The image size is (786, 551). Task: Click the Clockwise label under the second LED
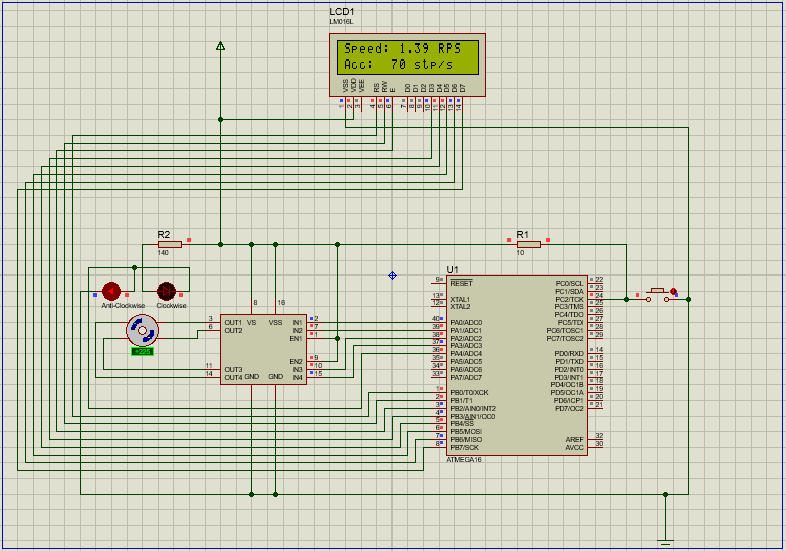[171, 305]
